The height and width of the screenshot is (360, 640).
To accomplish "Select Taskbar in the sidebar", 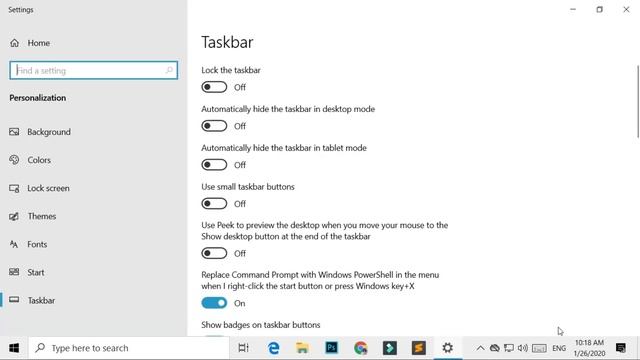I will (x=41, y=300).
